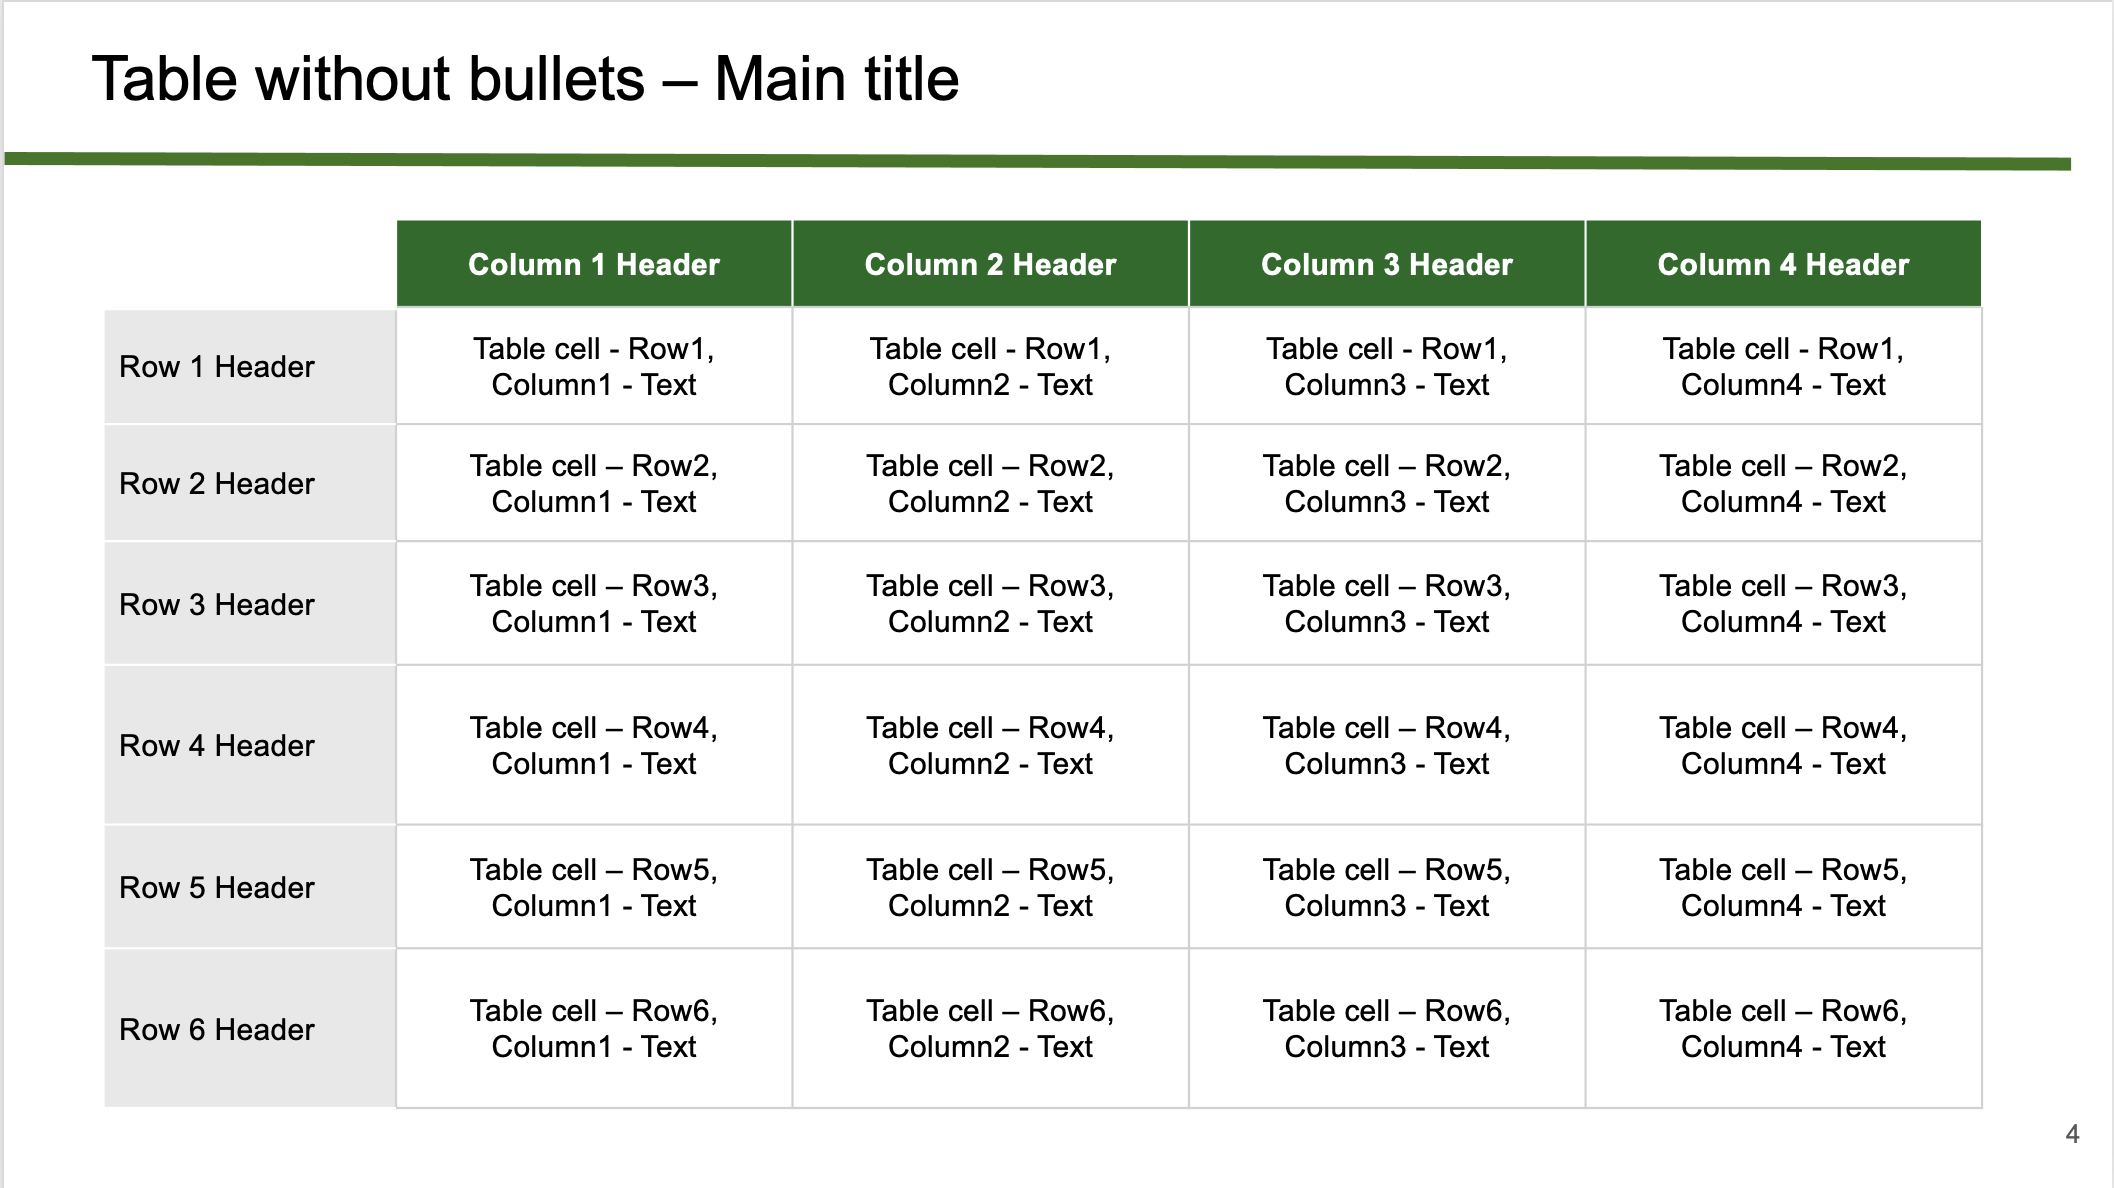Select the green divider line under title
The width and height of the screenshot is (2114, 1188).
tap(1037, 161)
